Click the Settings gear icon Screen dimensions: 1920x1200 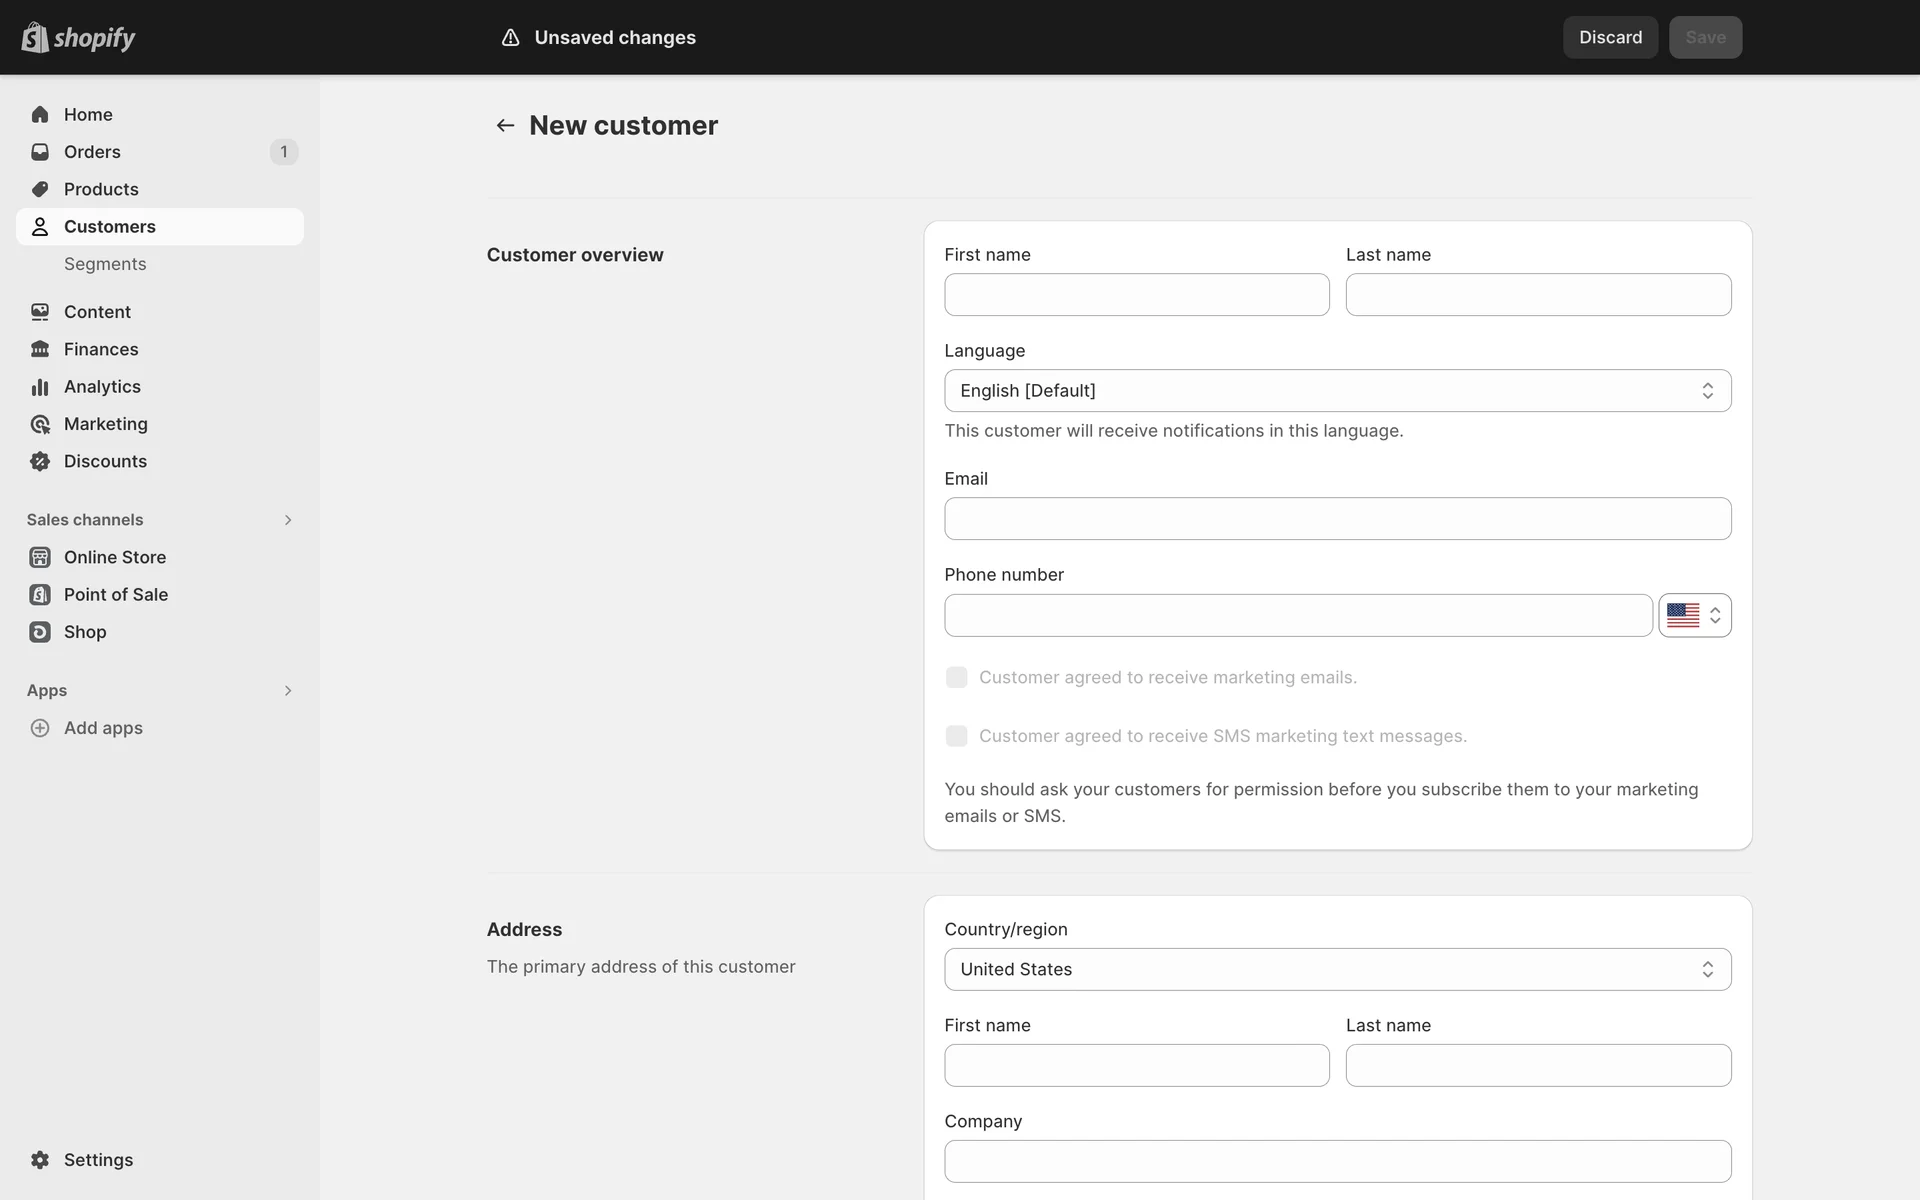(40, 1160)
